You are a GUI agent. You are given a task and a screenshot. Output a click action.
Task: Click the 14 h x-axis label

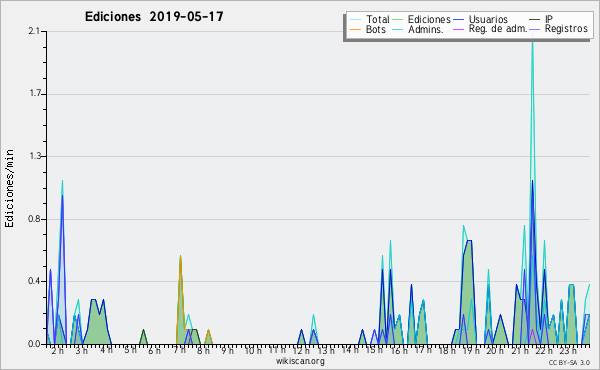pos(350,350)
